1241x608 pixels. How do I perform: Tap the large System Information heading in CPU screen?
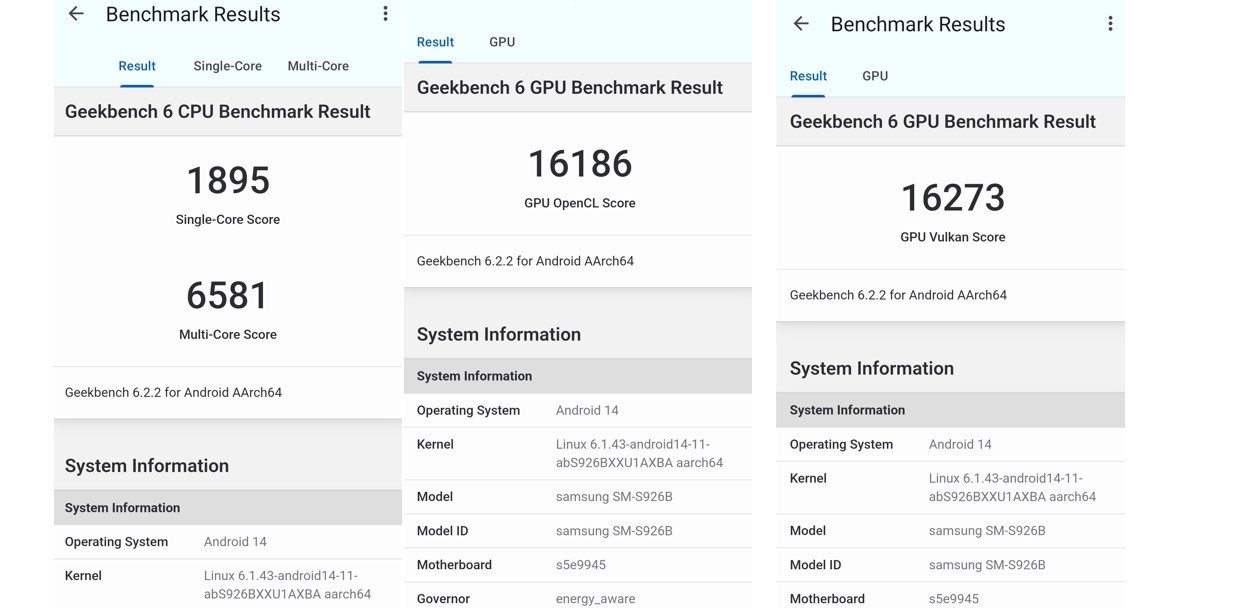[147, 466]
